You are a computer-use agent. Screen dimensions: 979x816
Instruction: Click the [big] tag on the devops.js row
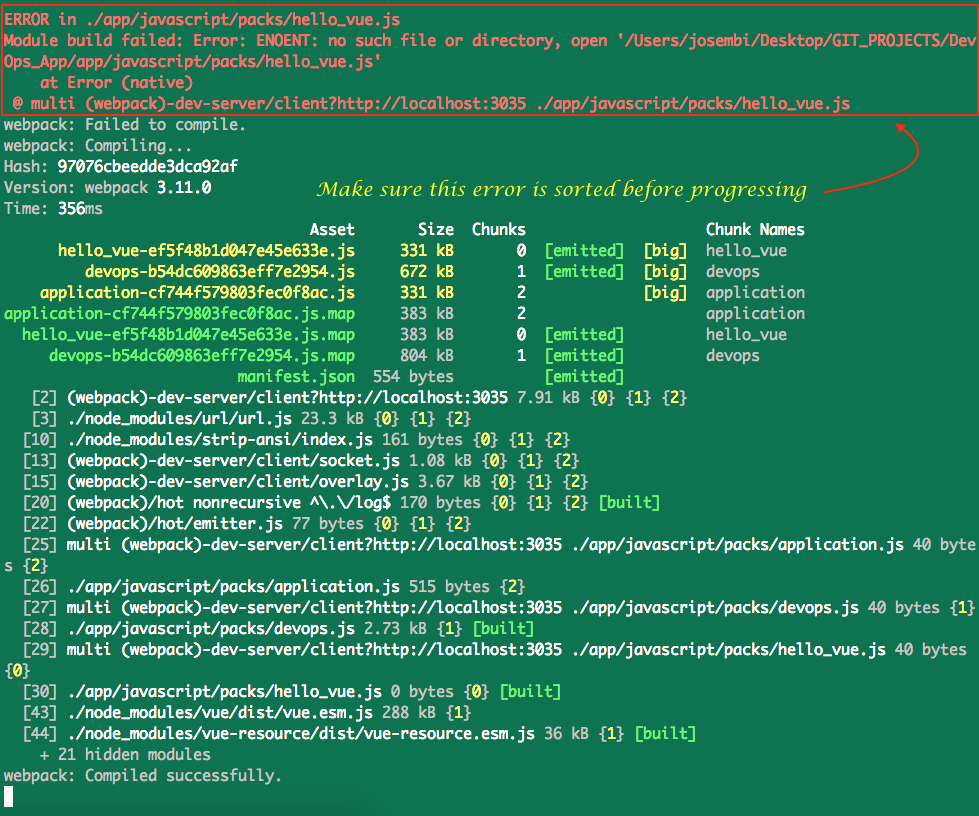pyautogui.click(x=665, y=272)
